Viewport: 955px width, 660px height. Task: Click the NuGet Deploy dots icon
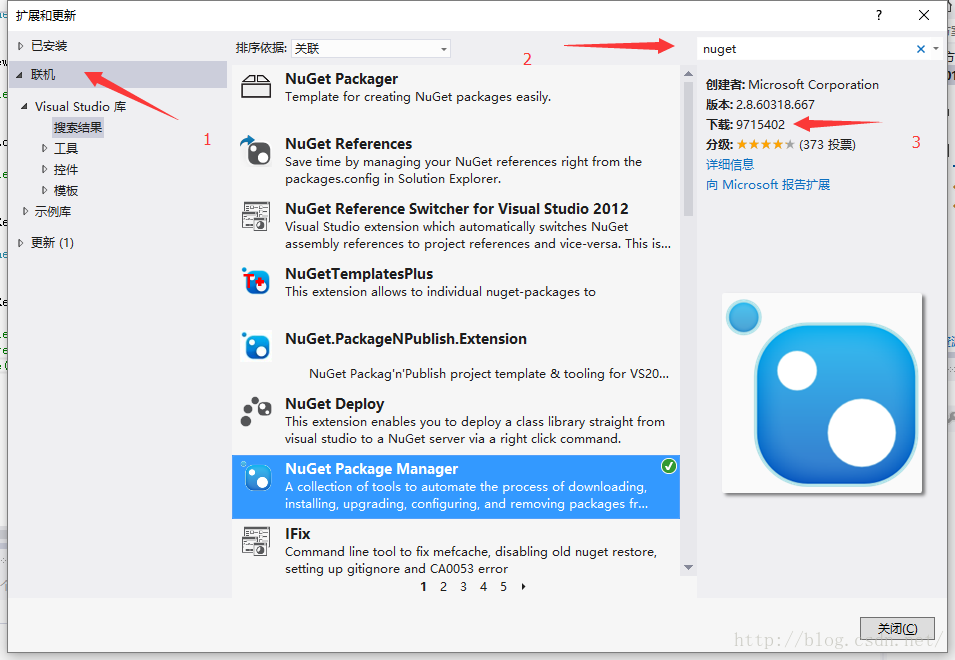point(256,412)
